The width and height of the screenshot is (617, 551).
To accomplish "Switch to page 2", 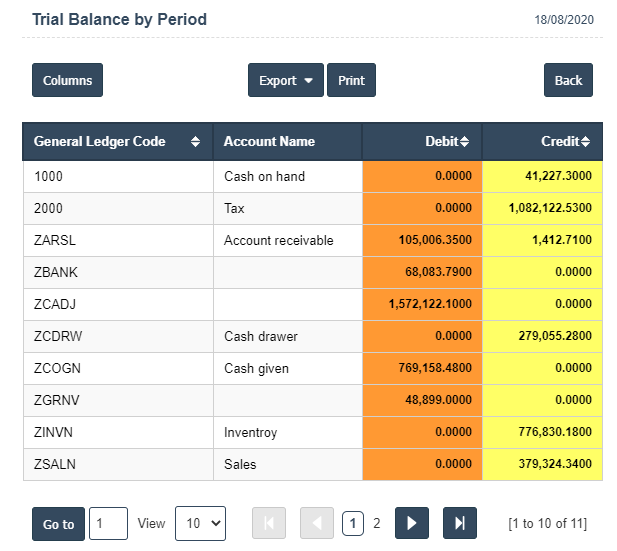I will (377, 523).
